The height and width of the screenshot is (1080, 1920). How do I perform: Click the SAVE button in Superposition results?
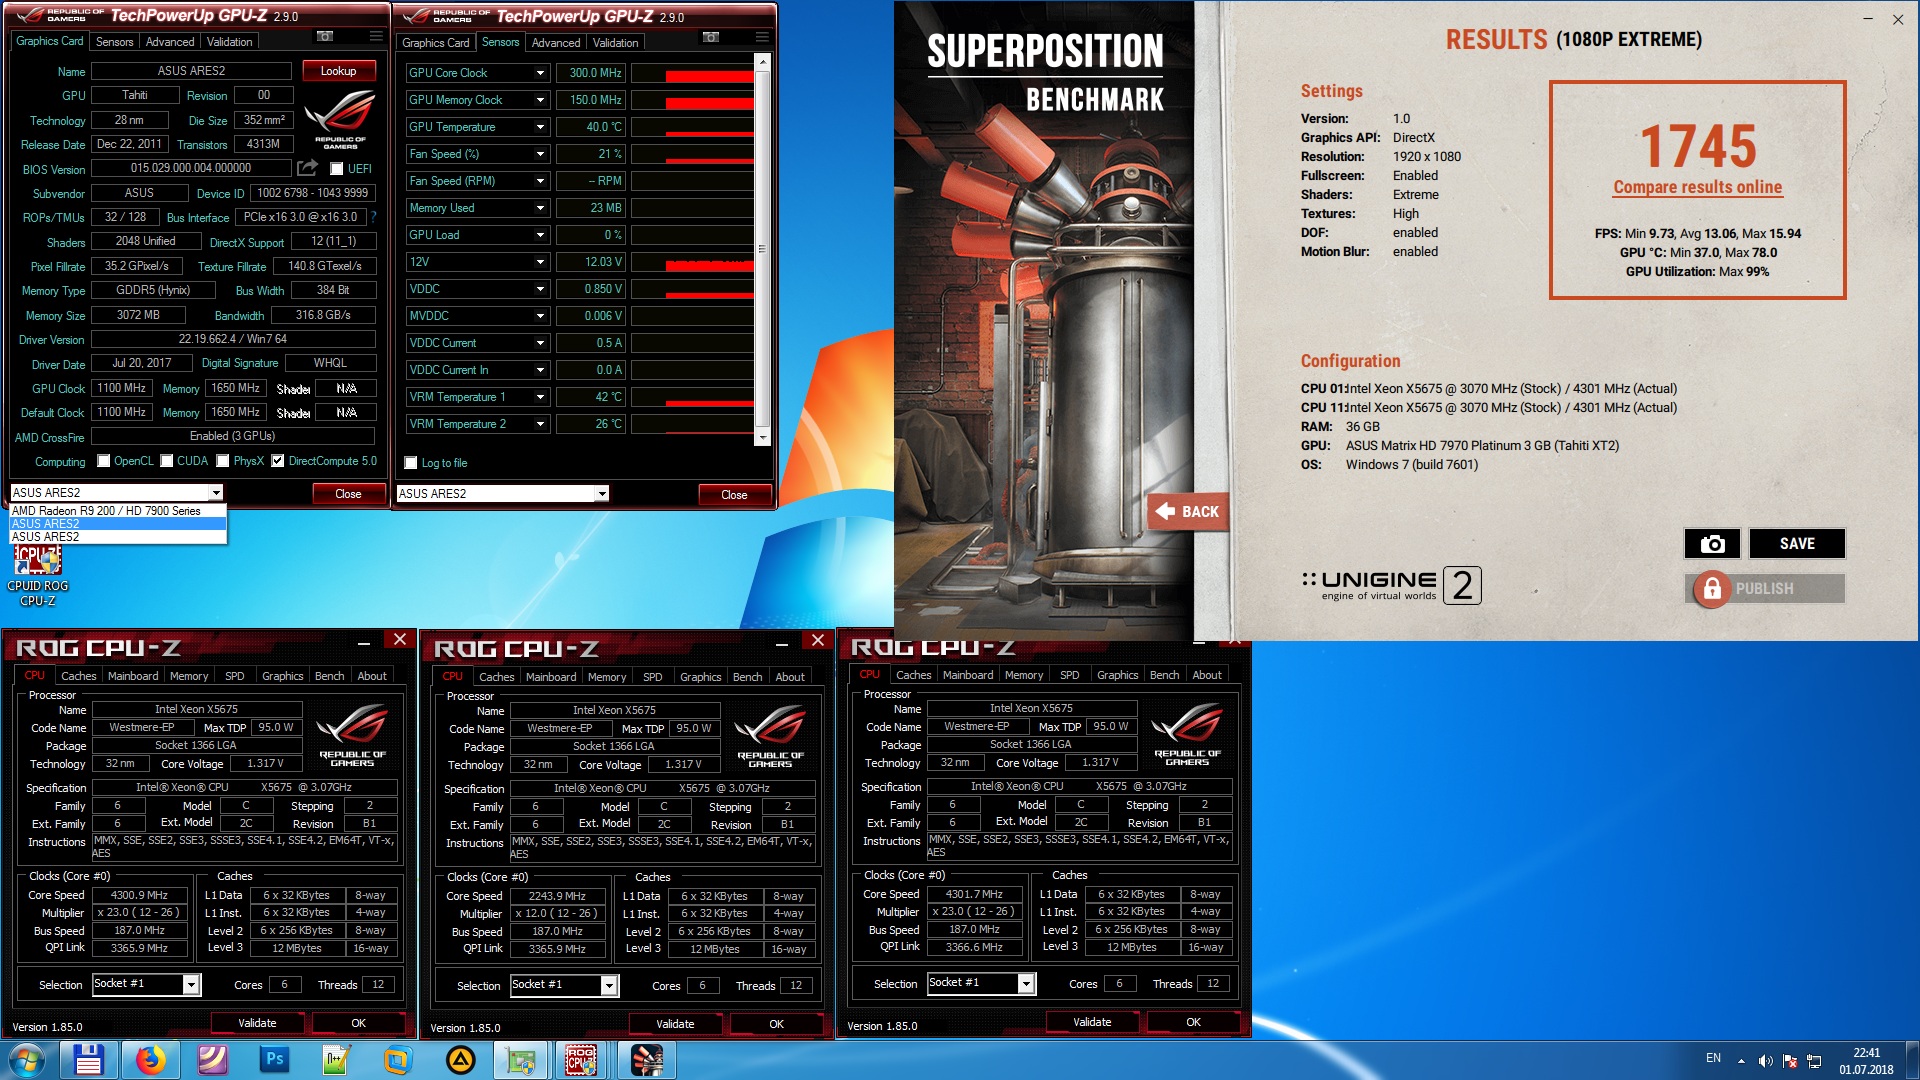(x=1797, y=543)
